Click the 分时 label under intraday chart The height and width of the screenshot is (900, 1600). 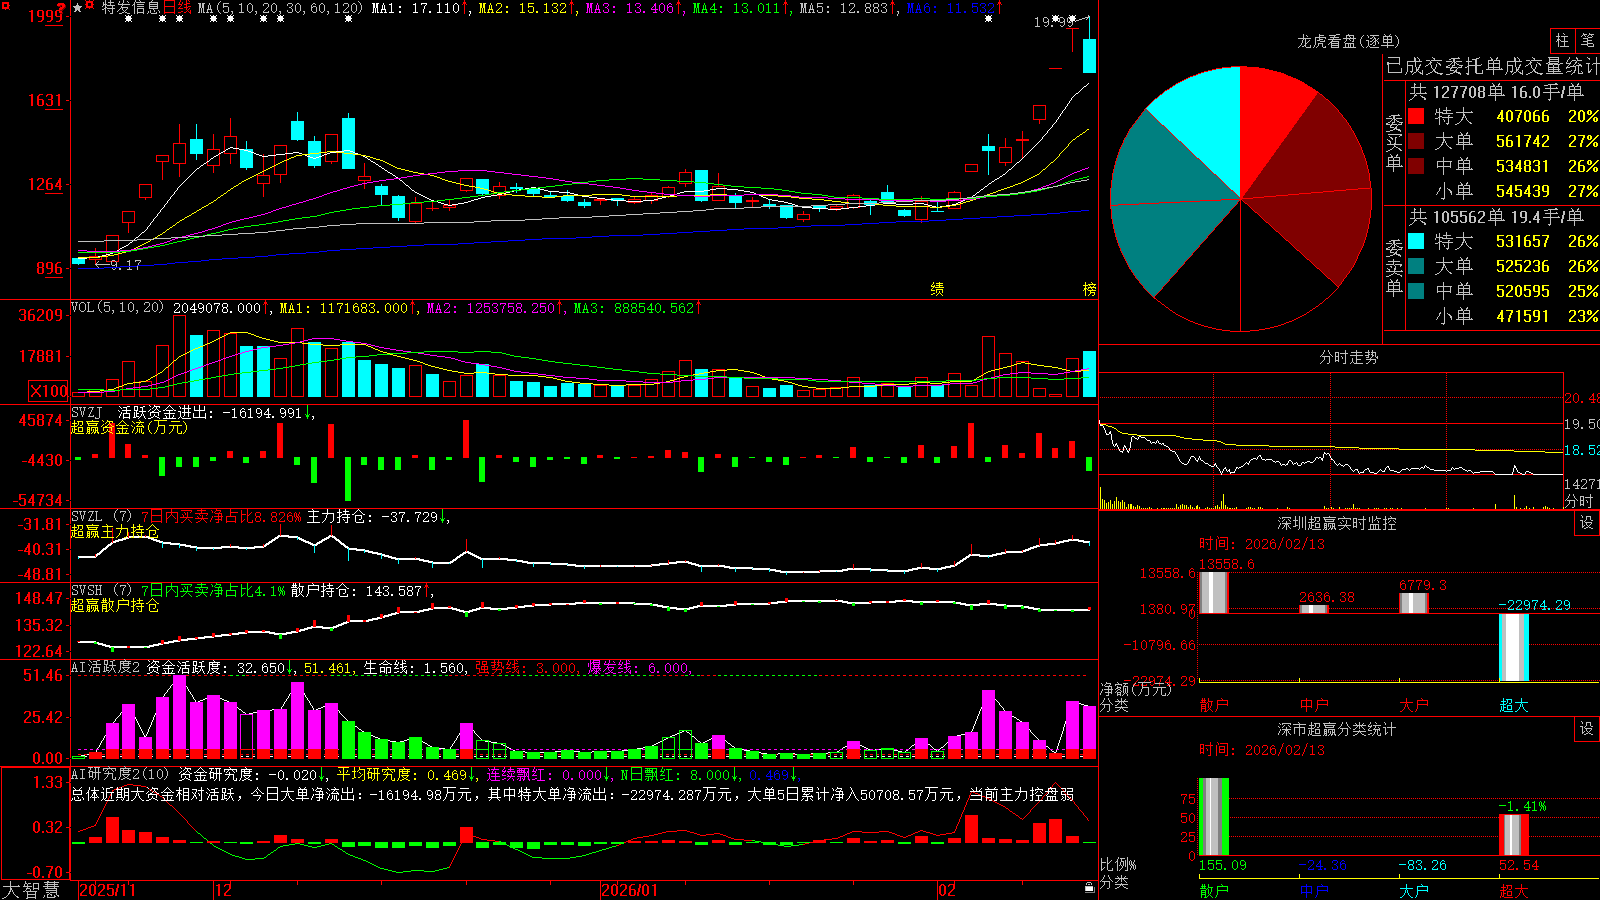1579,501
